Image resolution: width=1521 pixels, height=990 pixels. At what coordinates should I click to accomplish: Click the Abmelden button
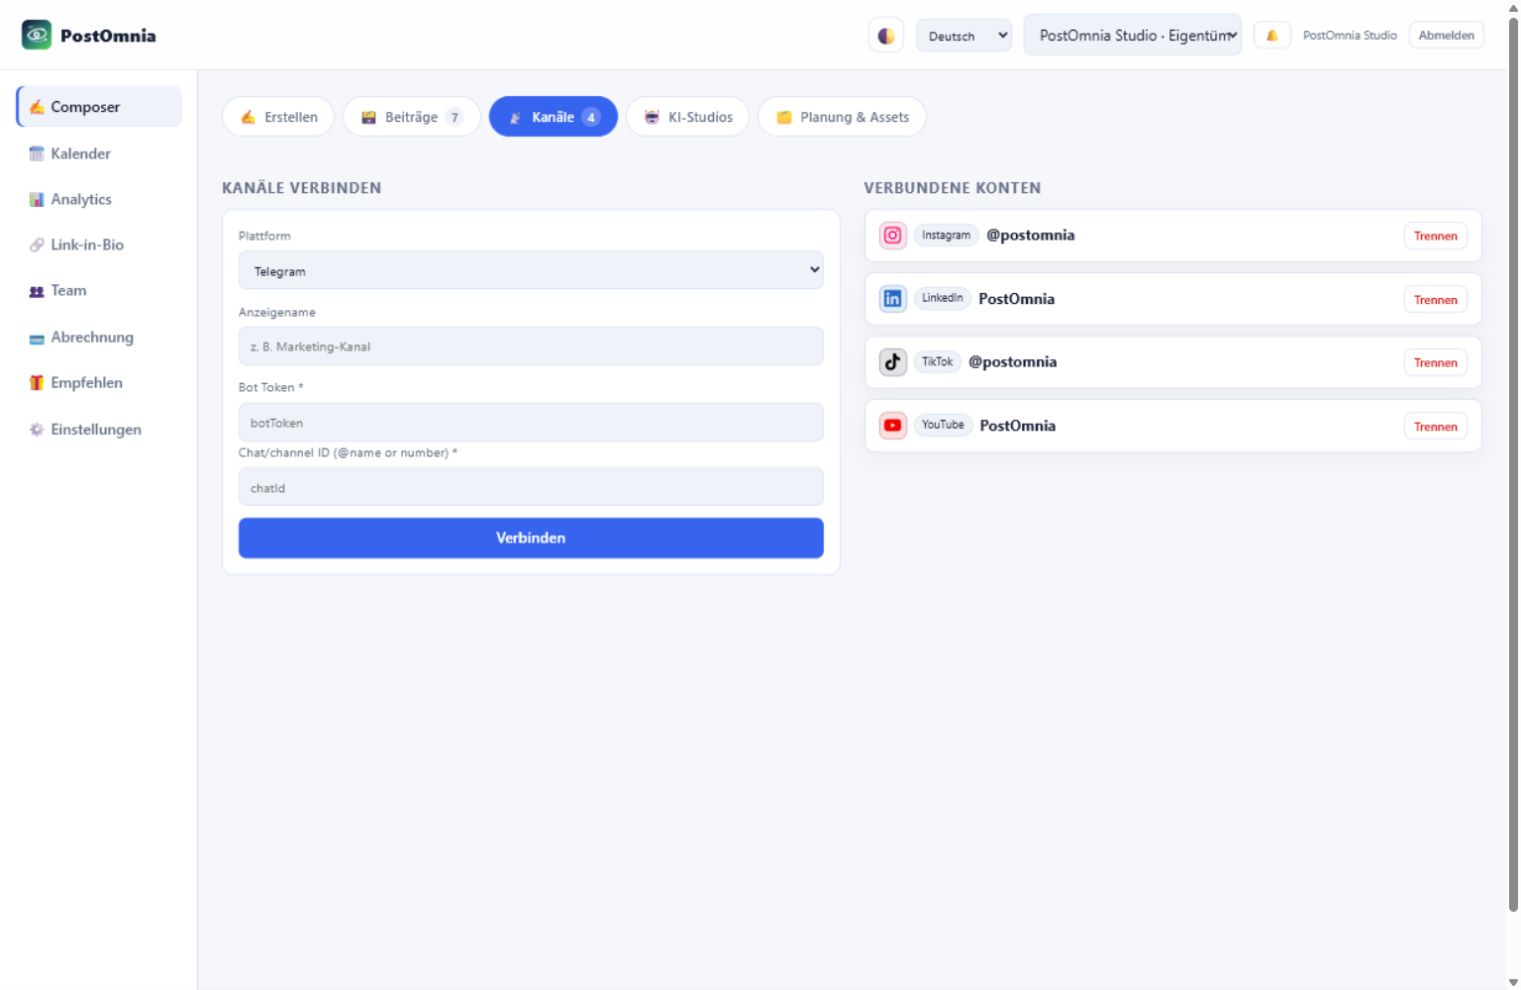coord(1446,35)
